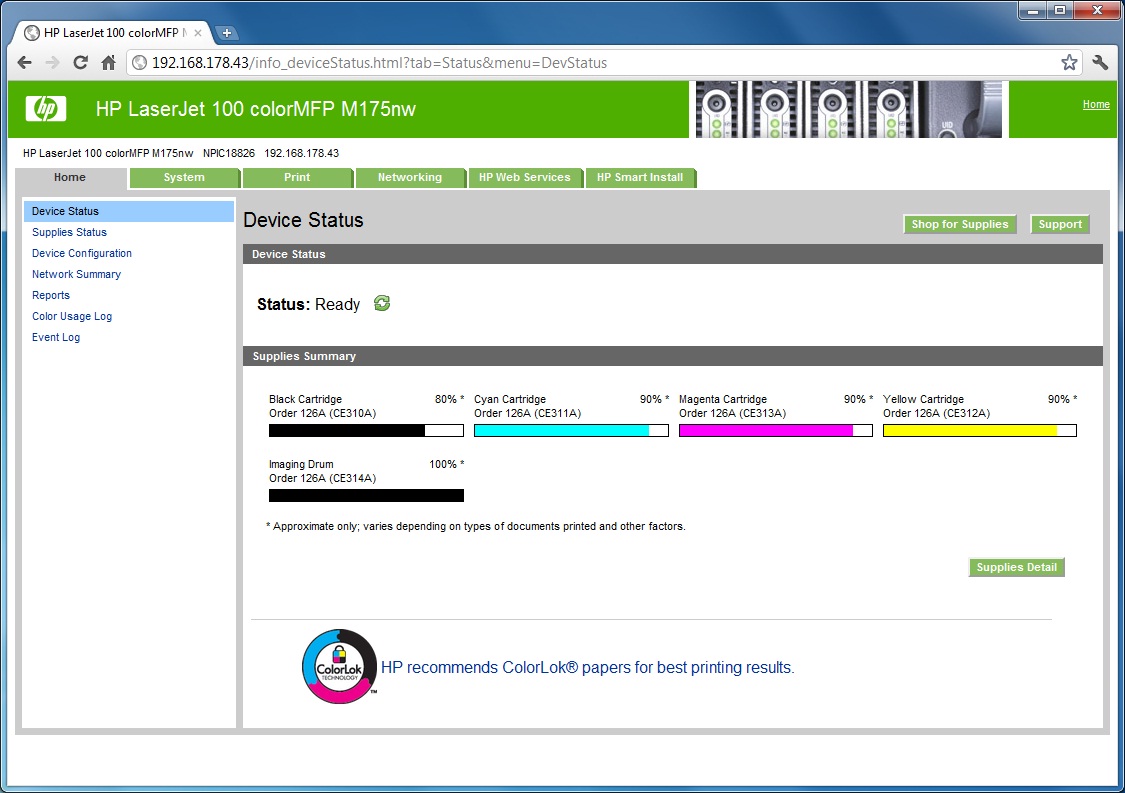The height and width of the screenshot is (793, 1125).
Task: Bookmark this page with the star icon
Action: tap(1069, 63)
